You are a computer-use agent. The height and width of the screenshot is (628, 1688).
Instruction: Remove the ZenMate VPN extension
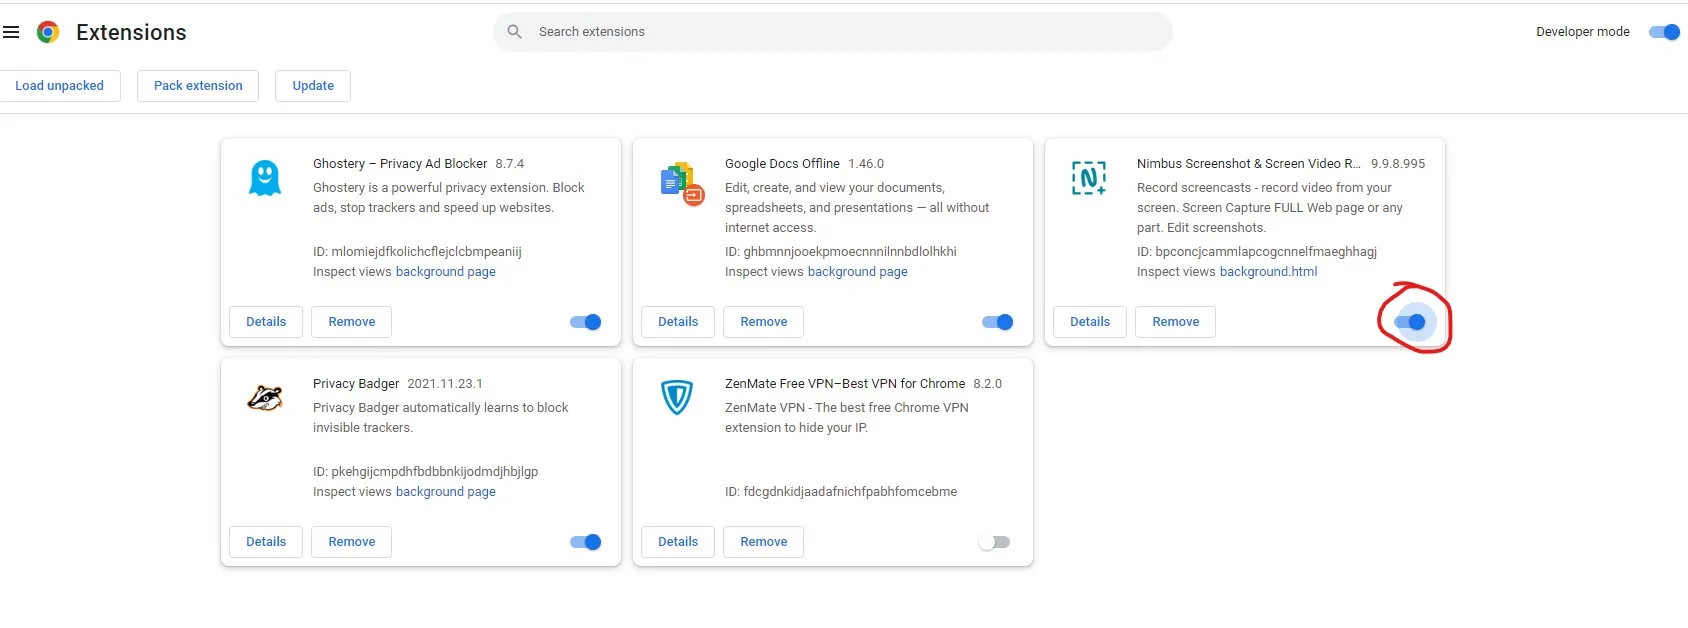coord(764,542)
